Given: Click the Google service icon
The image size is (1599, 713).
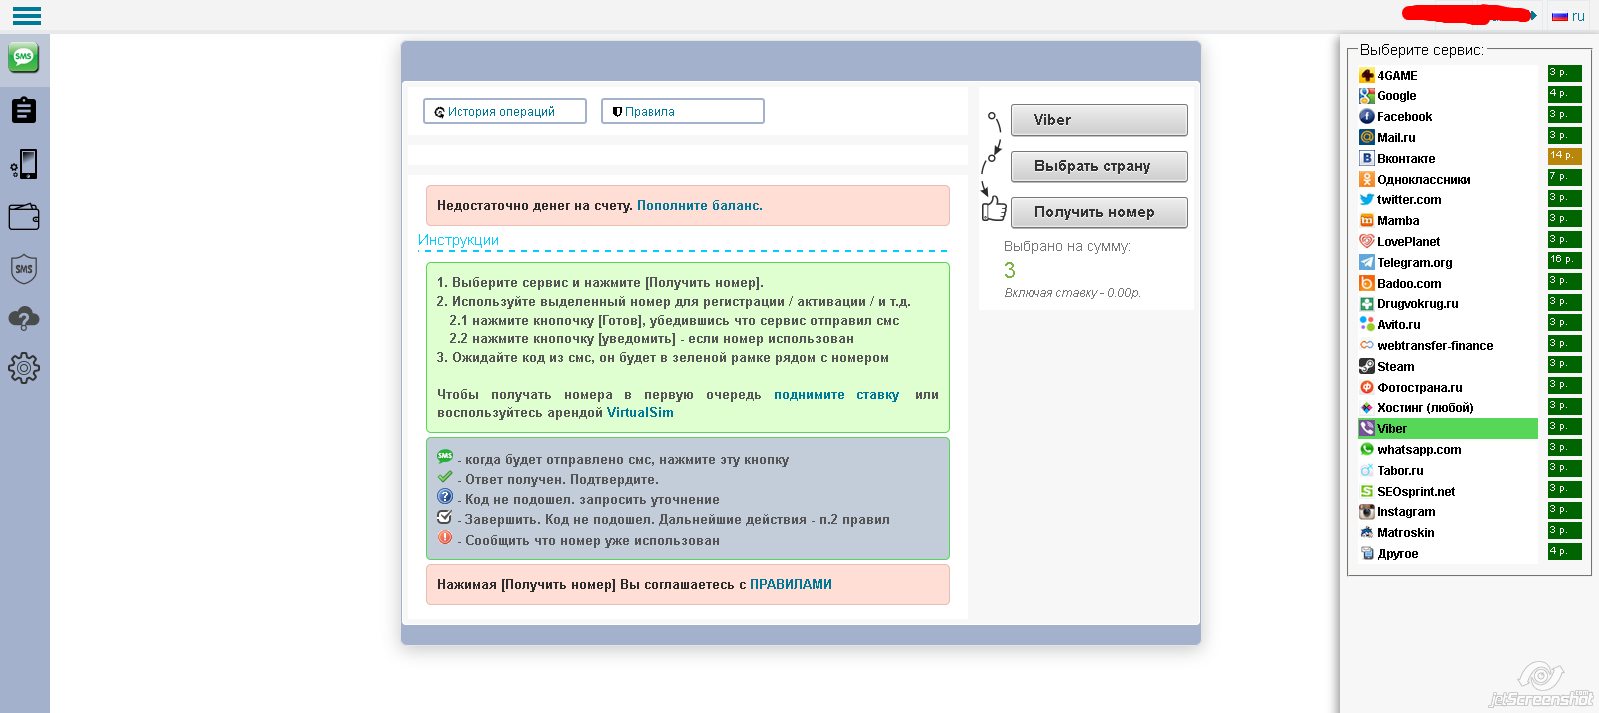Looking at the screenshot, I should point(1366,96).
